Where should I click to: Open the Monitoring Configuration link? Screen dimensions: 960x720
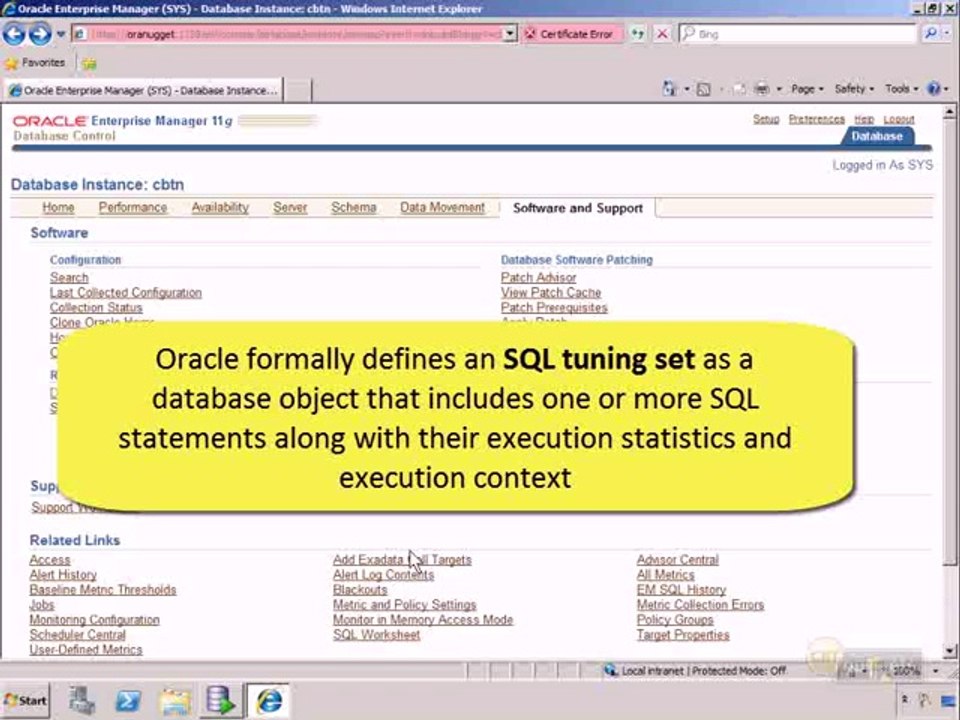[94, 620]
